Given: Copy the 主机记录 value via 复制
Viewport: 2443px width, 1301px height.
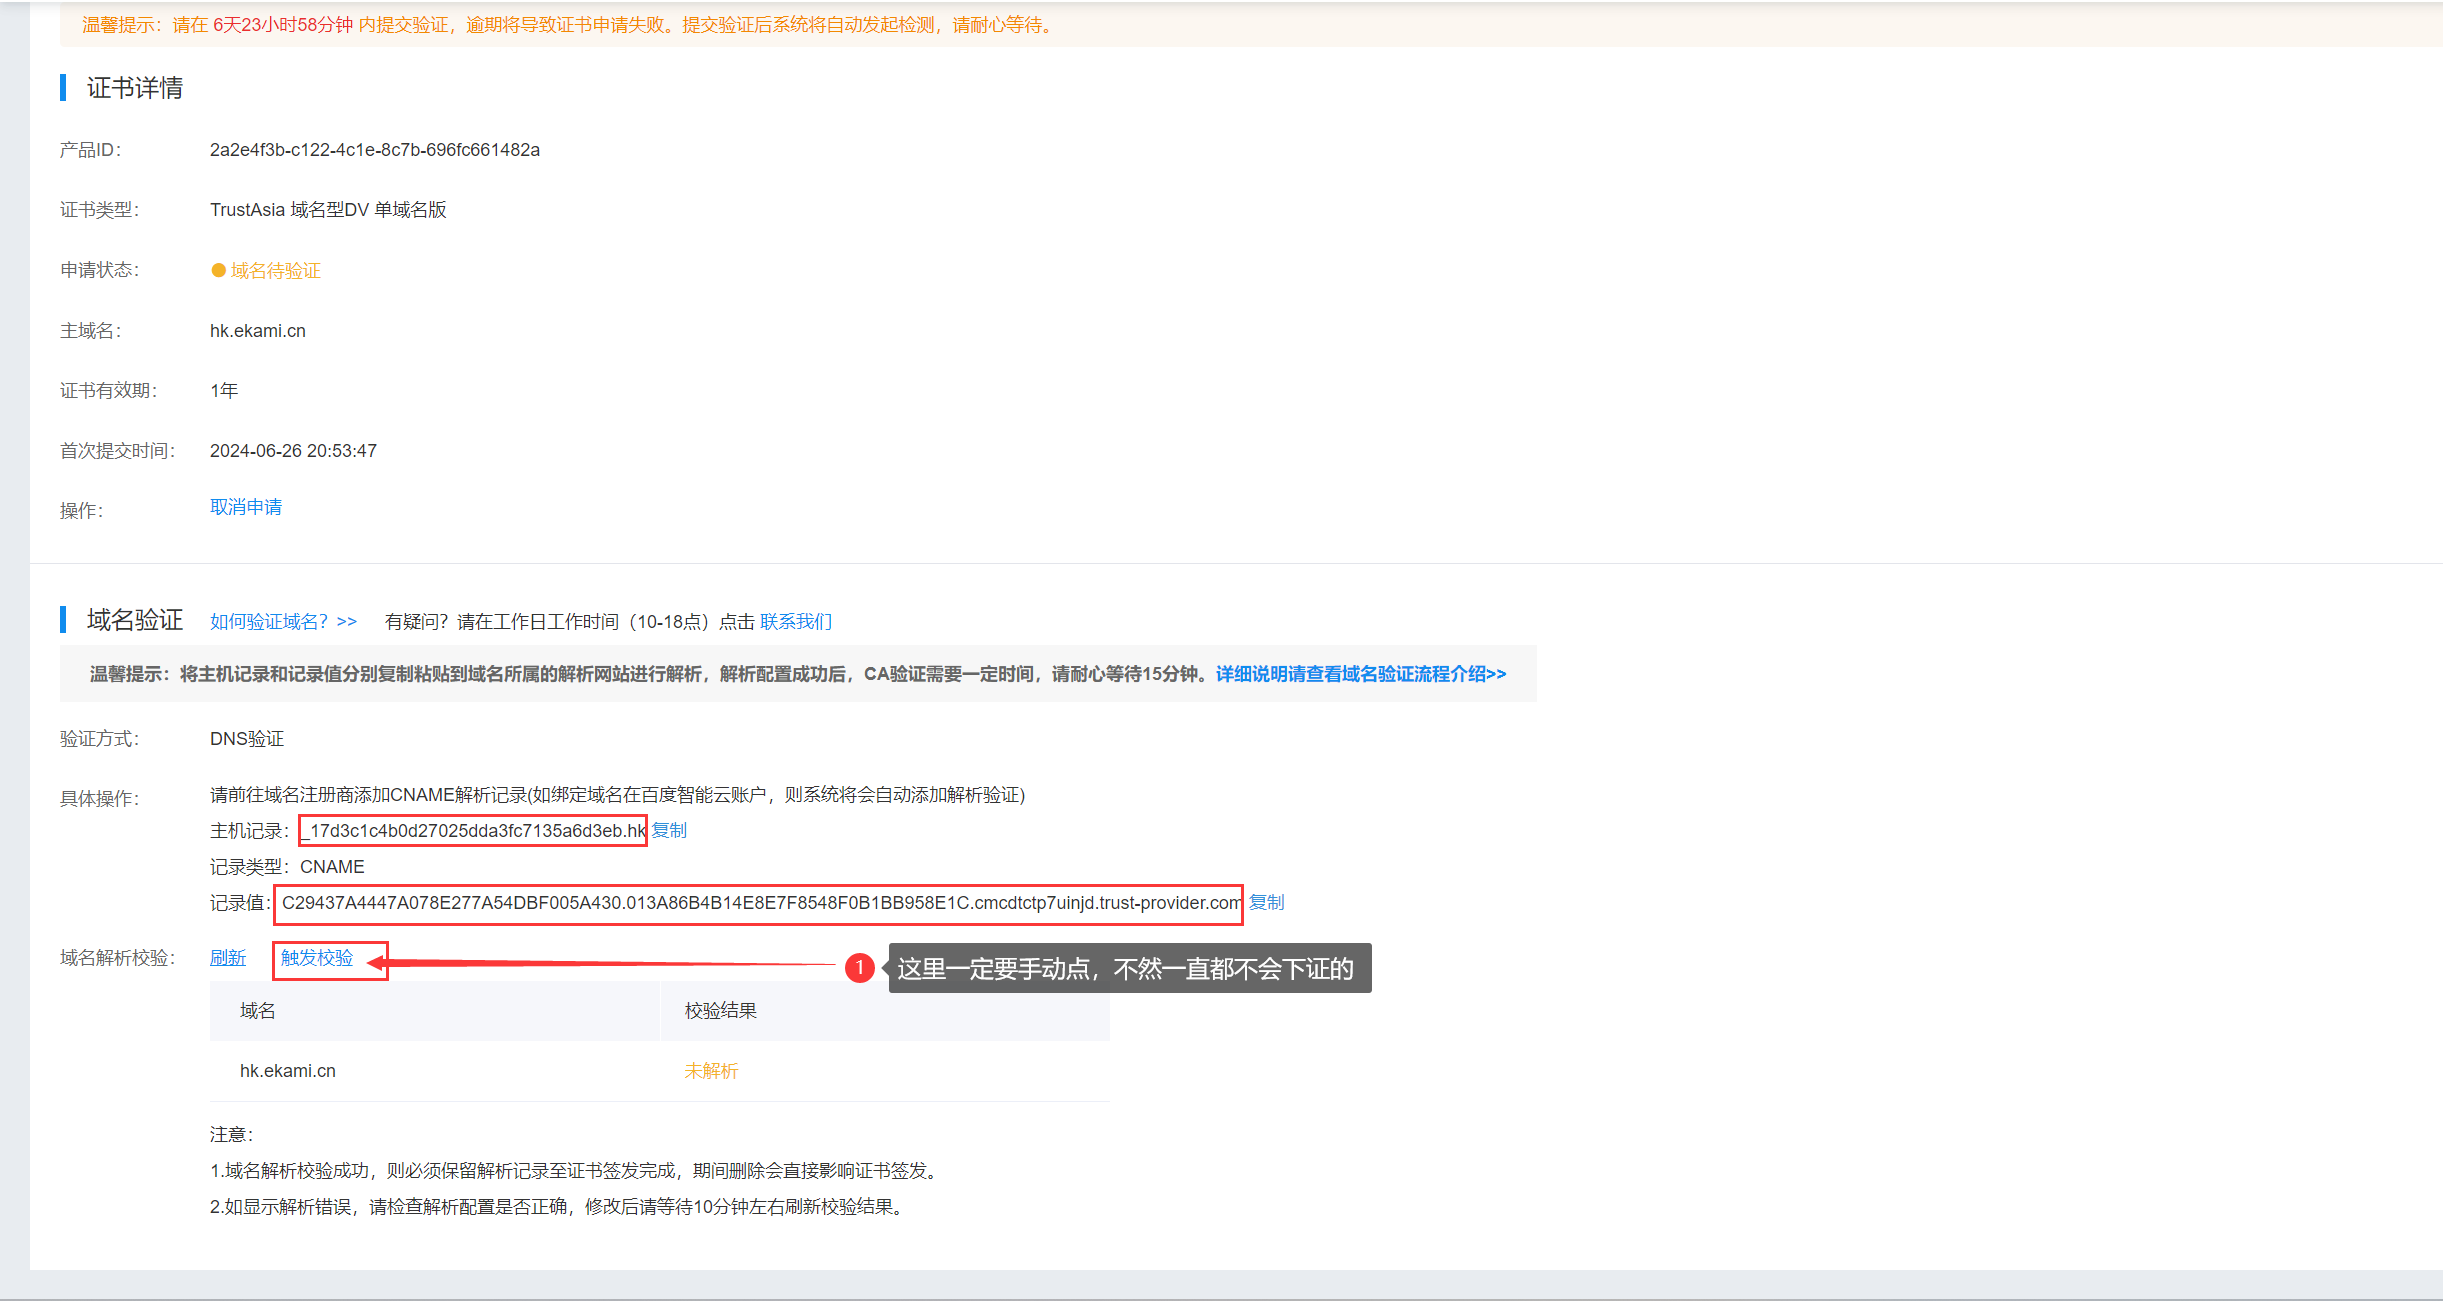Looking at the screenshot, I should [669, 830].
